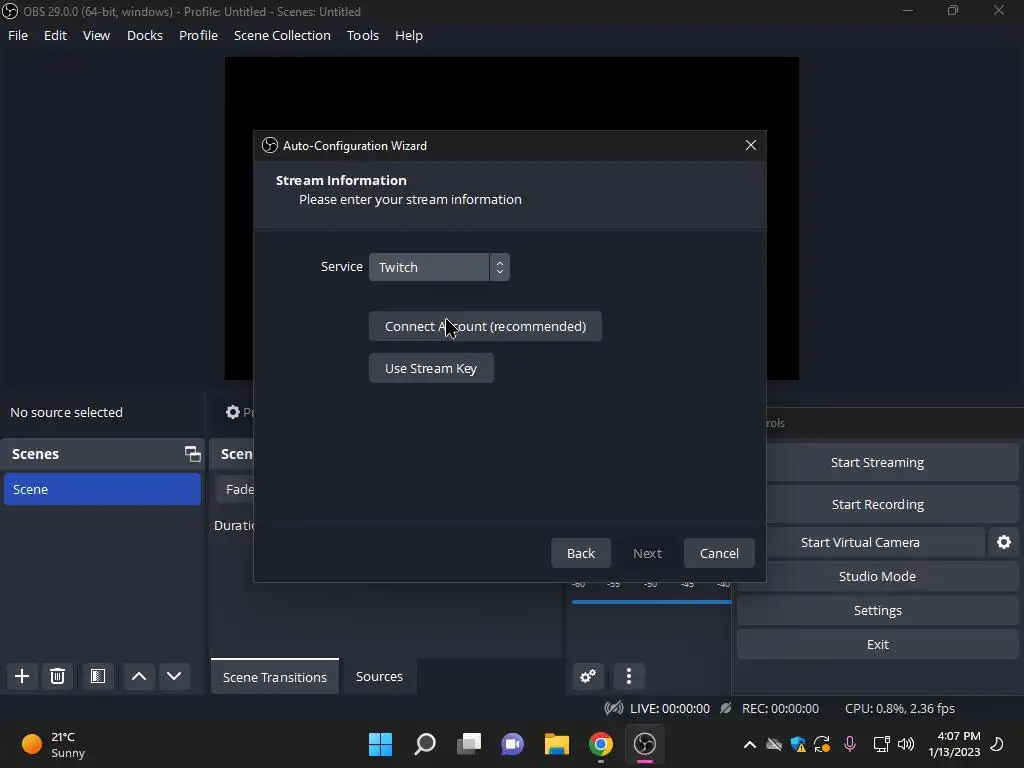1024x768 pixels.
Task: Go Back in the wizard
Action: click(581, 553)
